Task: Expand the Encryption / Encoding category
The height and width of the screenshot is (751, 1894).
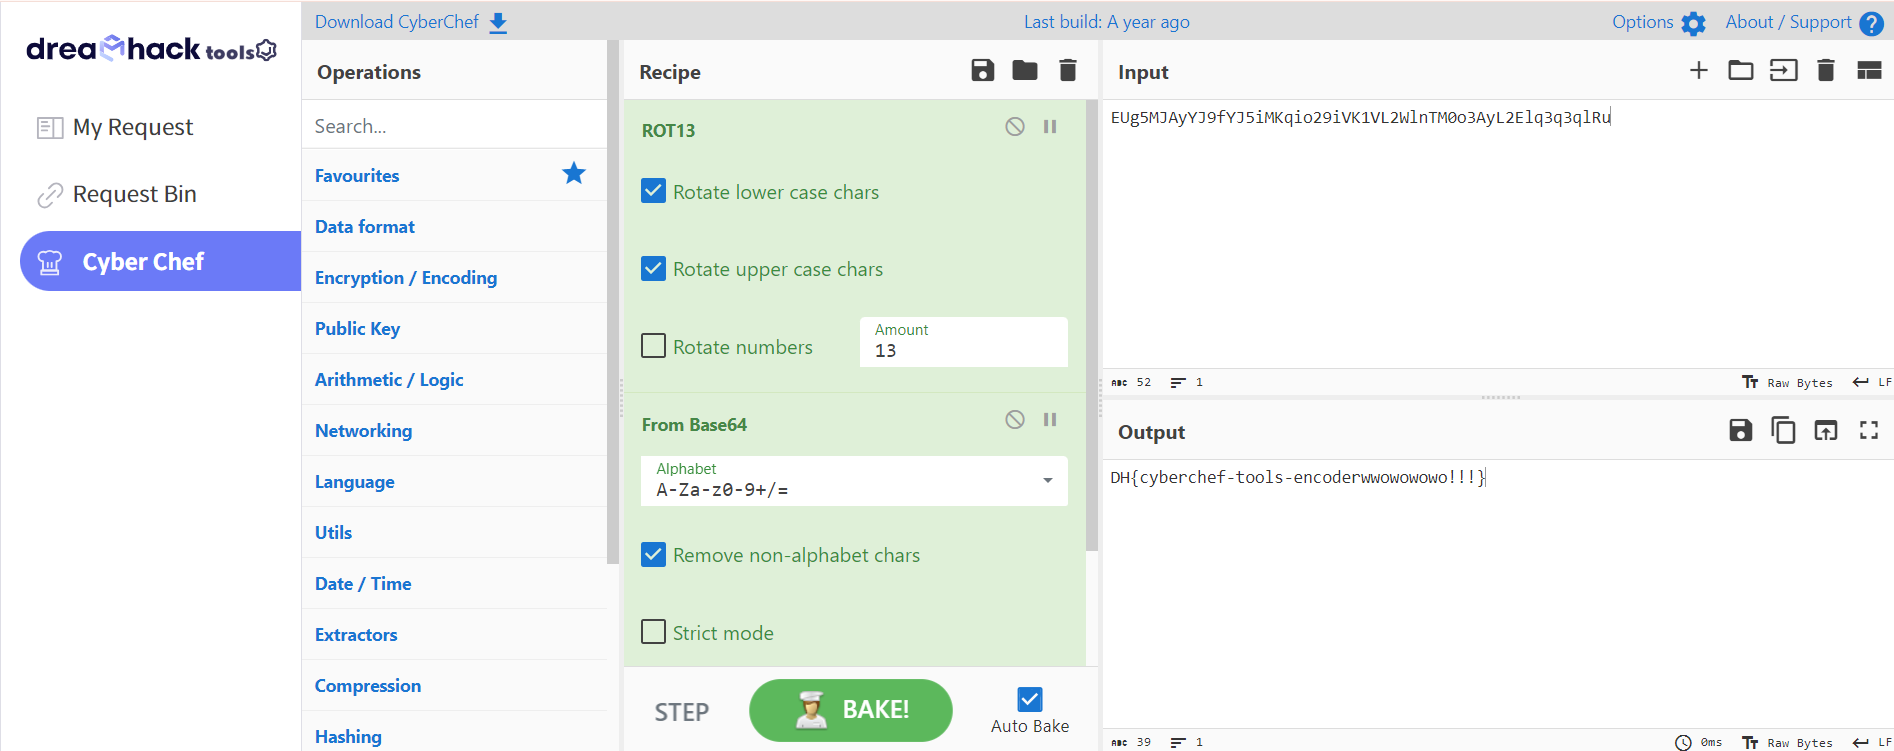Action: [455, 277]
